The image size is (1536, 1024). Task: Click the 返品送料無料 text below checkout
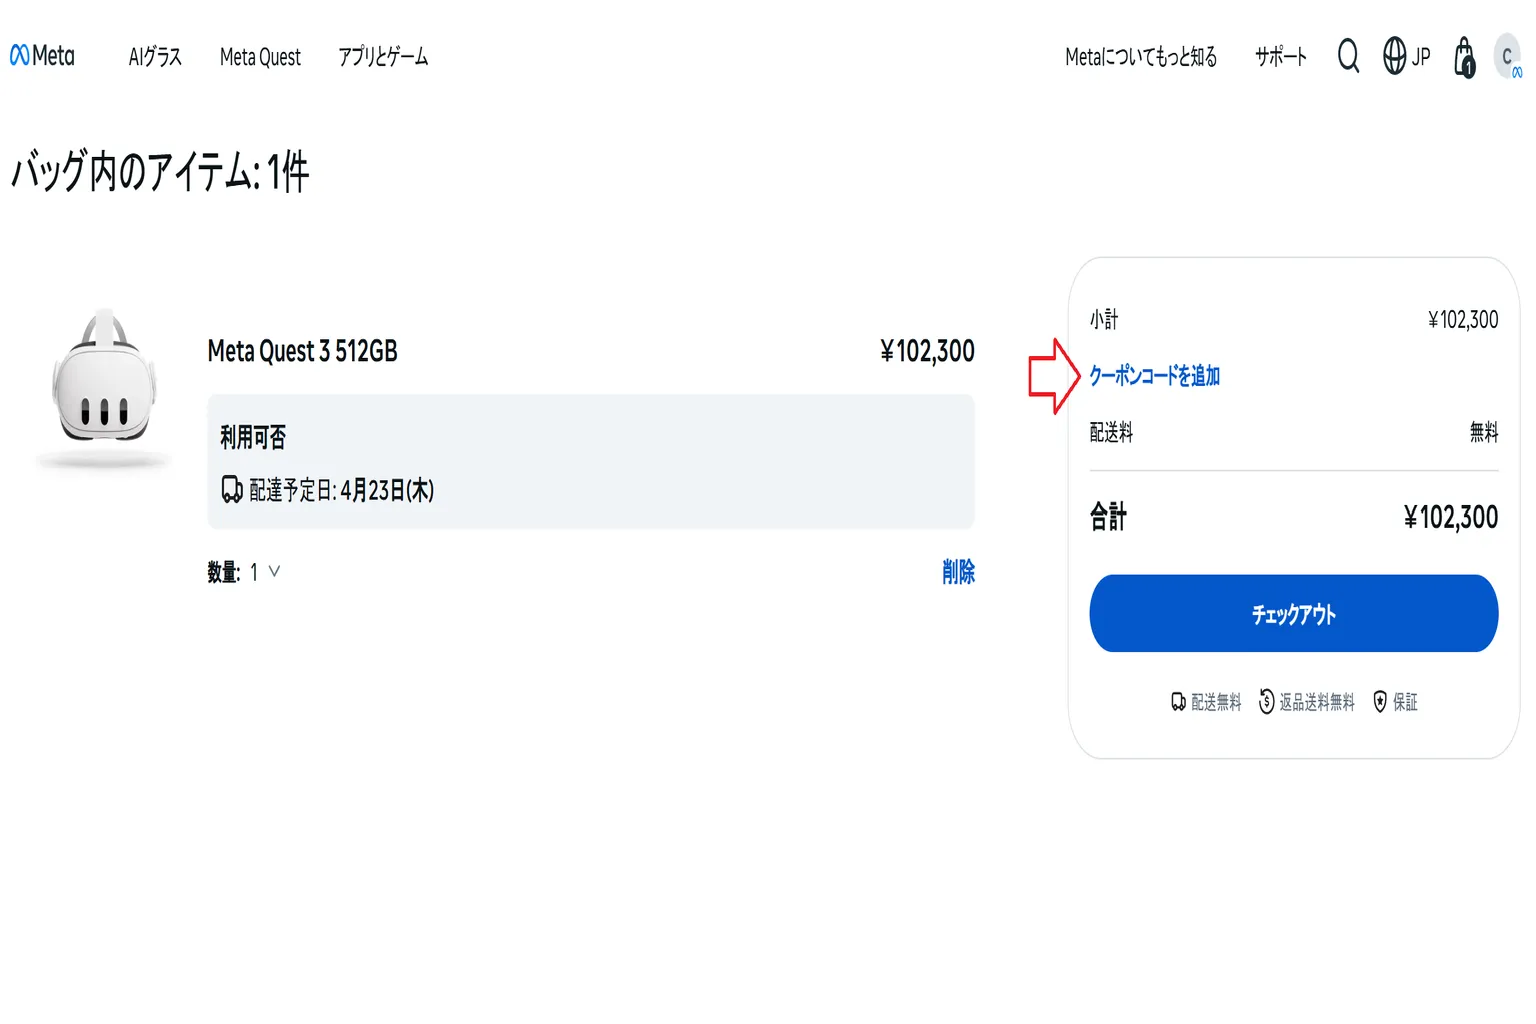pyautogui.click(x=1317, y=702)
